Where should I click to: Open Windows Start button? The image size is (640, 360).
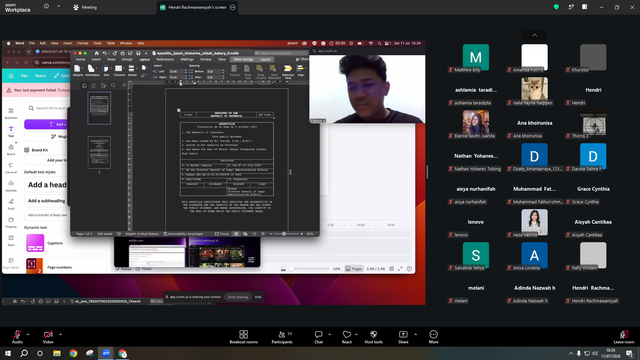click(x=8, y=353)
